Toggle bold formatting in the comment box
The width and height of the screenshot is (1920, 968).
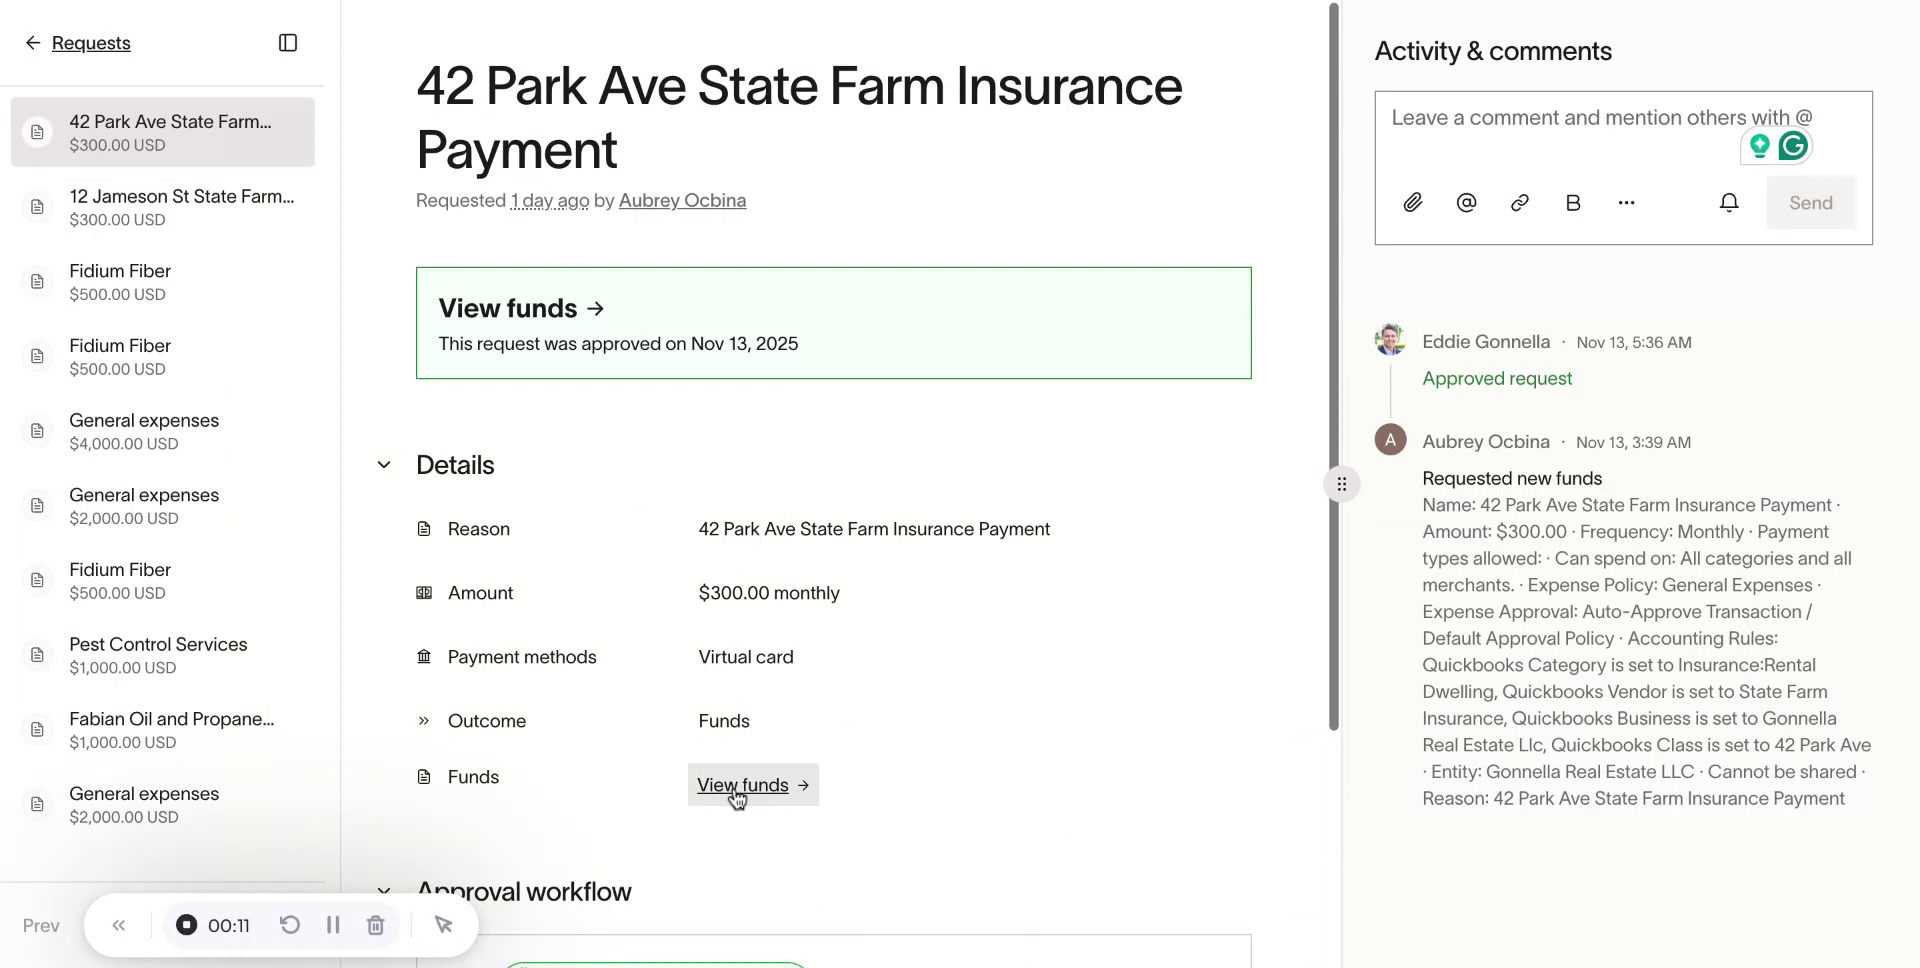point(1572,203)
